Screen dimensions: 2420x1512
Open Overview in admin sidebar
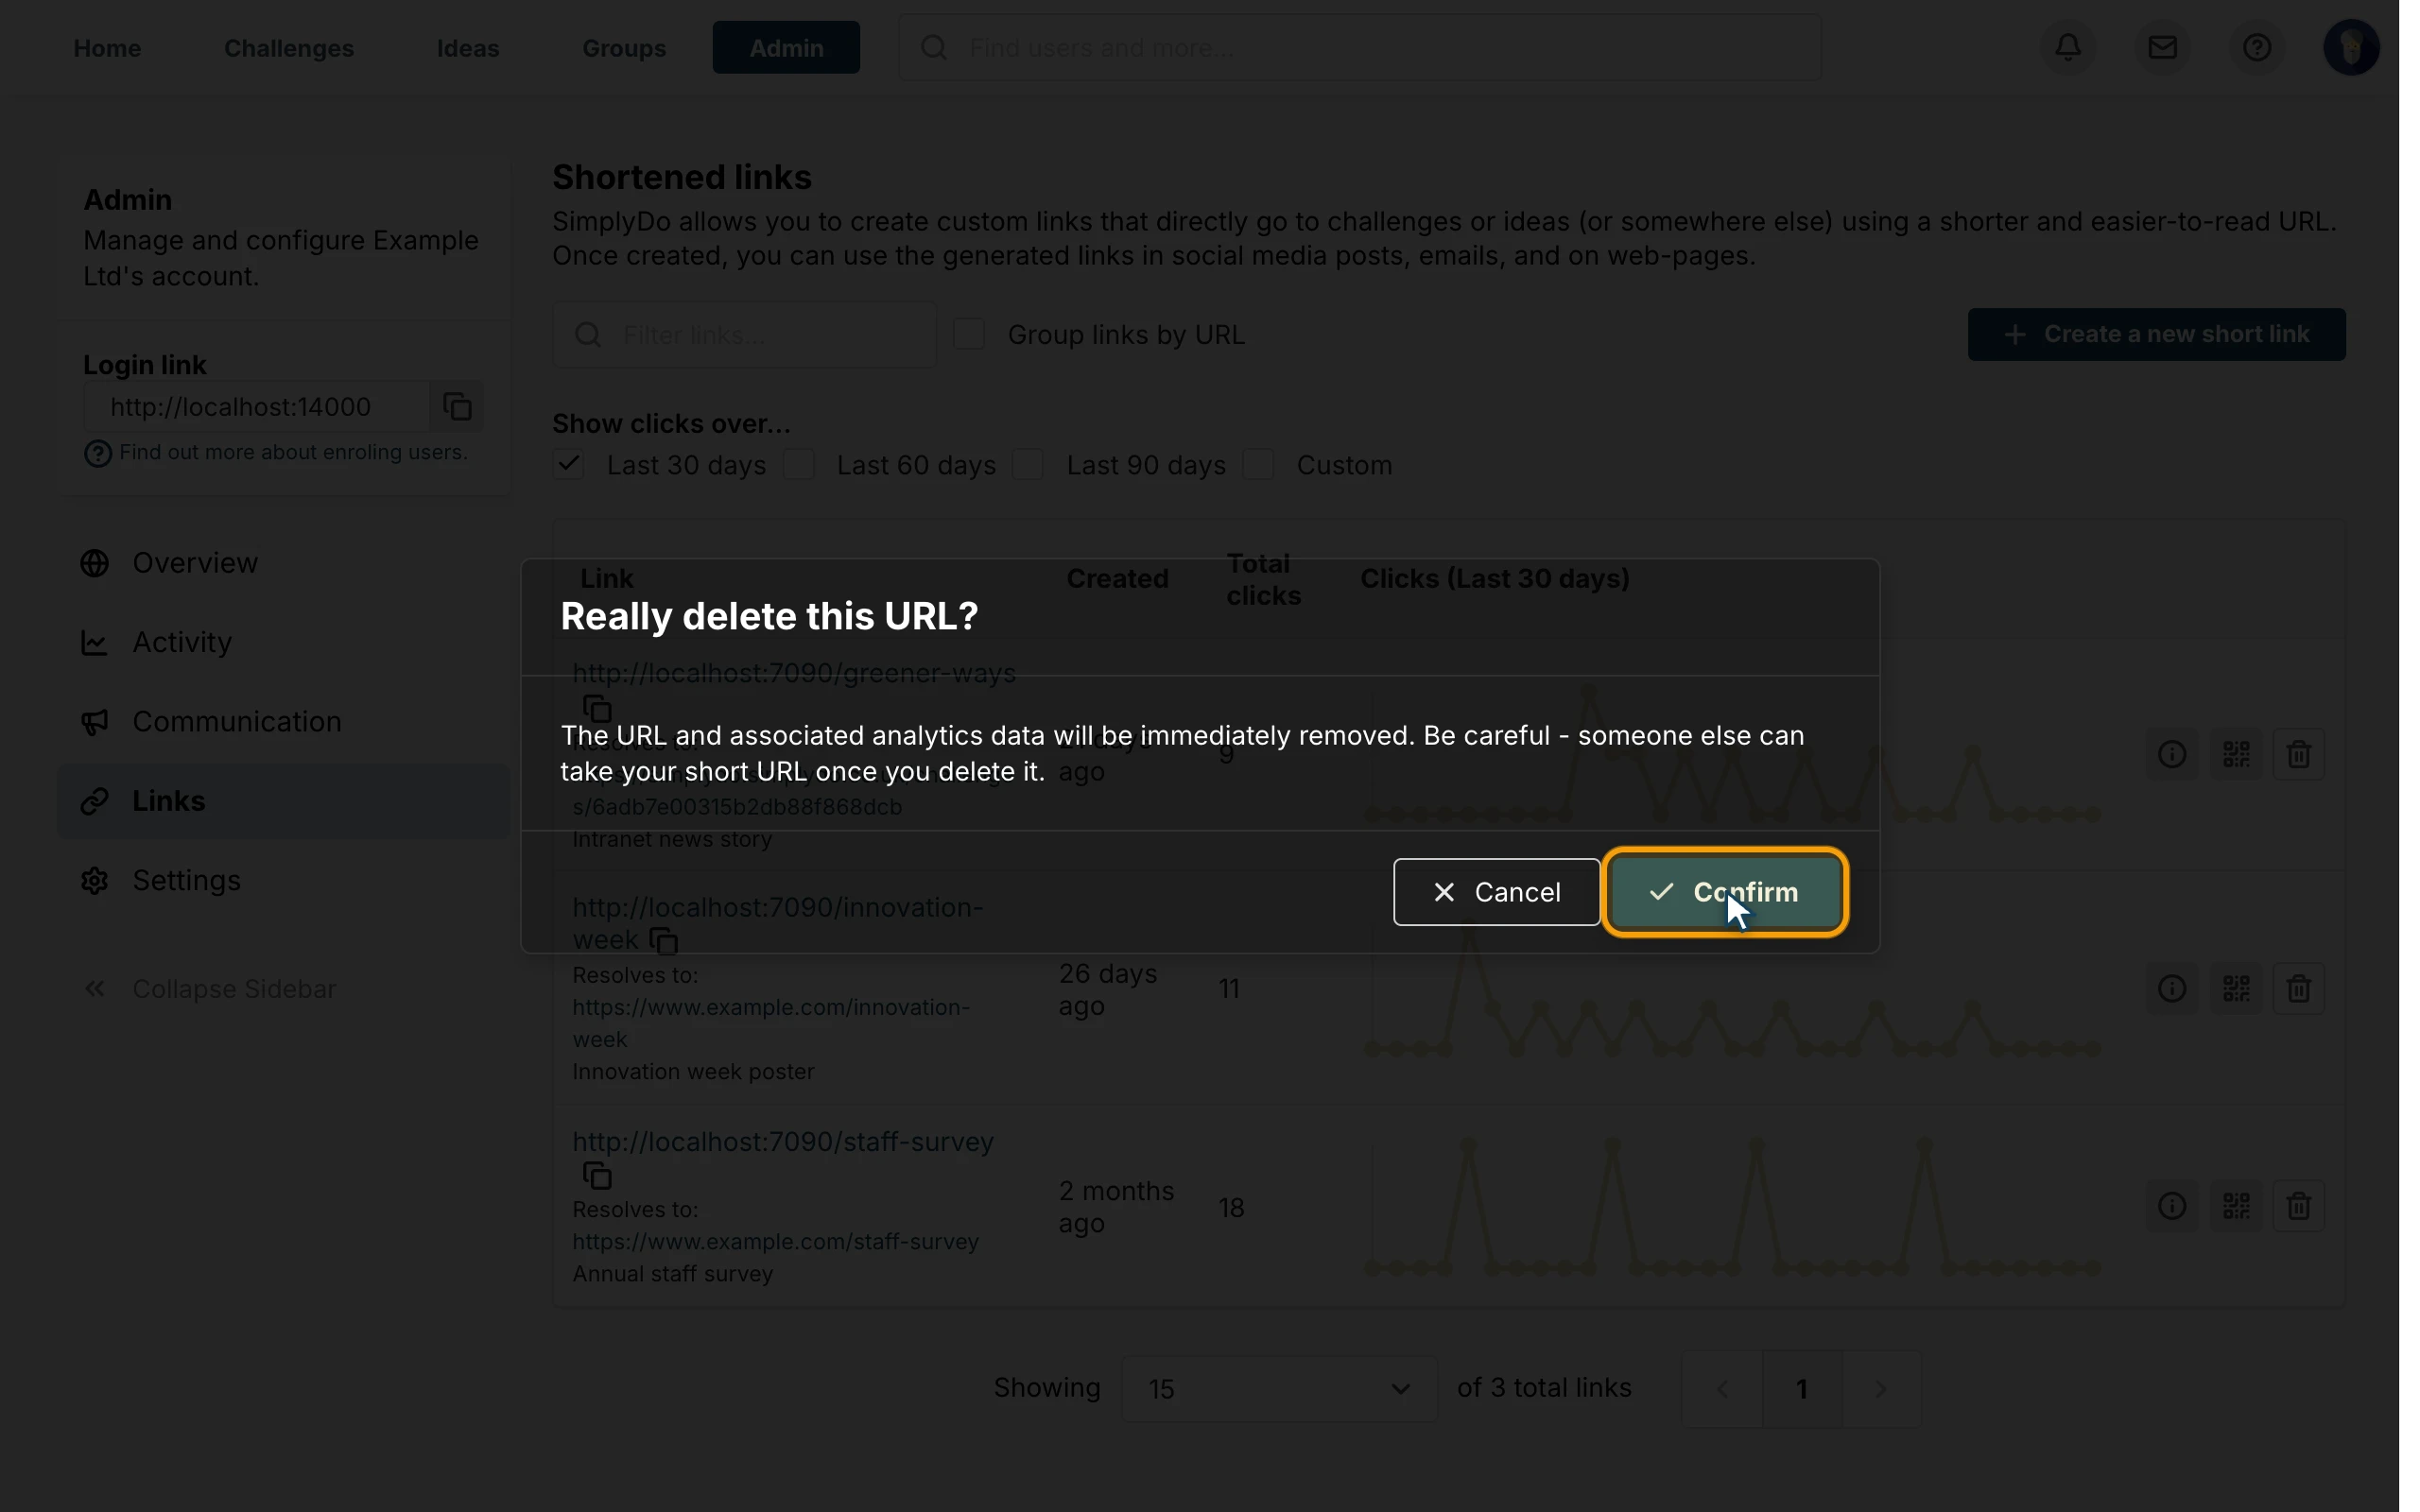[x=284, y=563]
